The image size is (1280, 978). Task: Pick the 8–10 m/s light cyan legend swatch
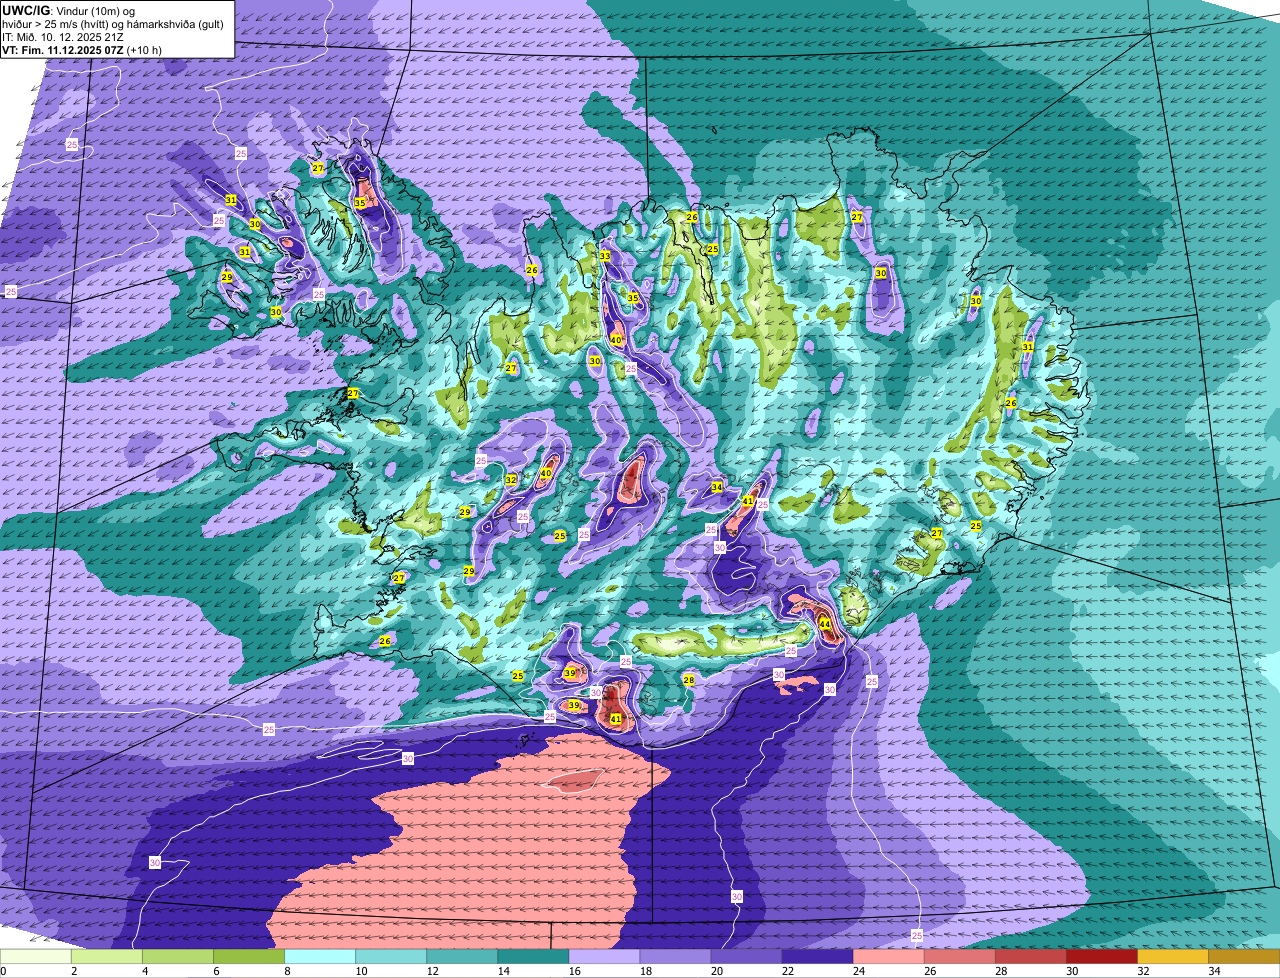[320, 956]
